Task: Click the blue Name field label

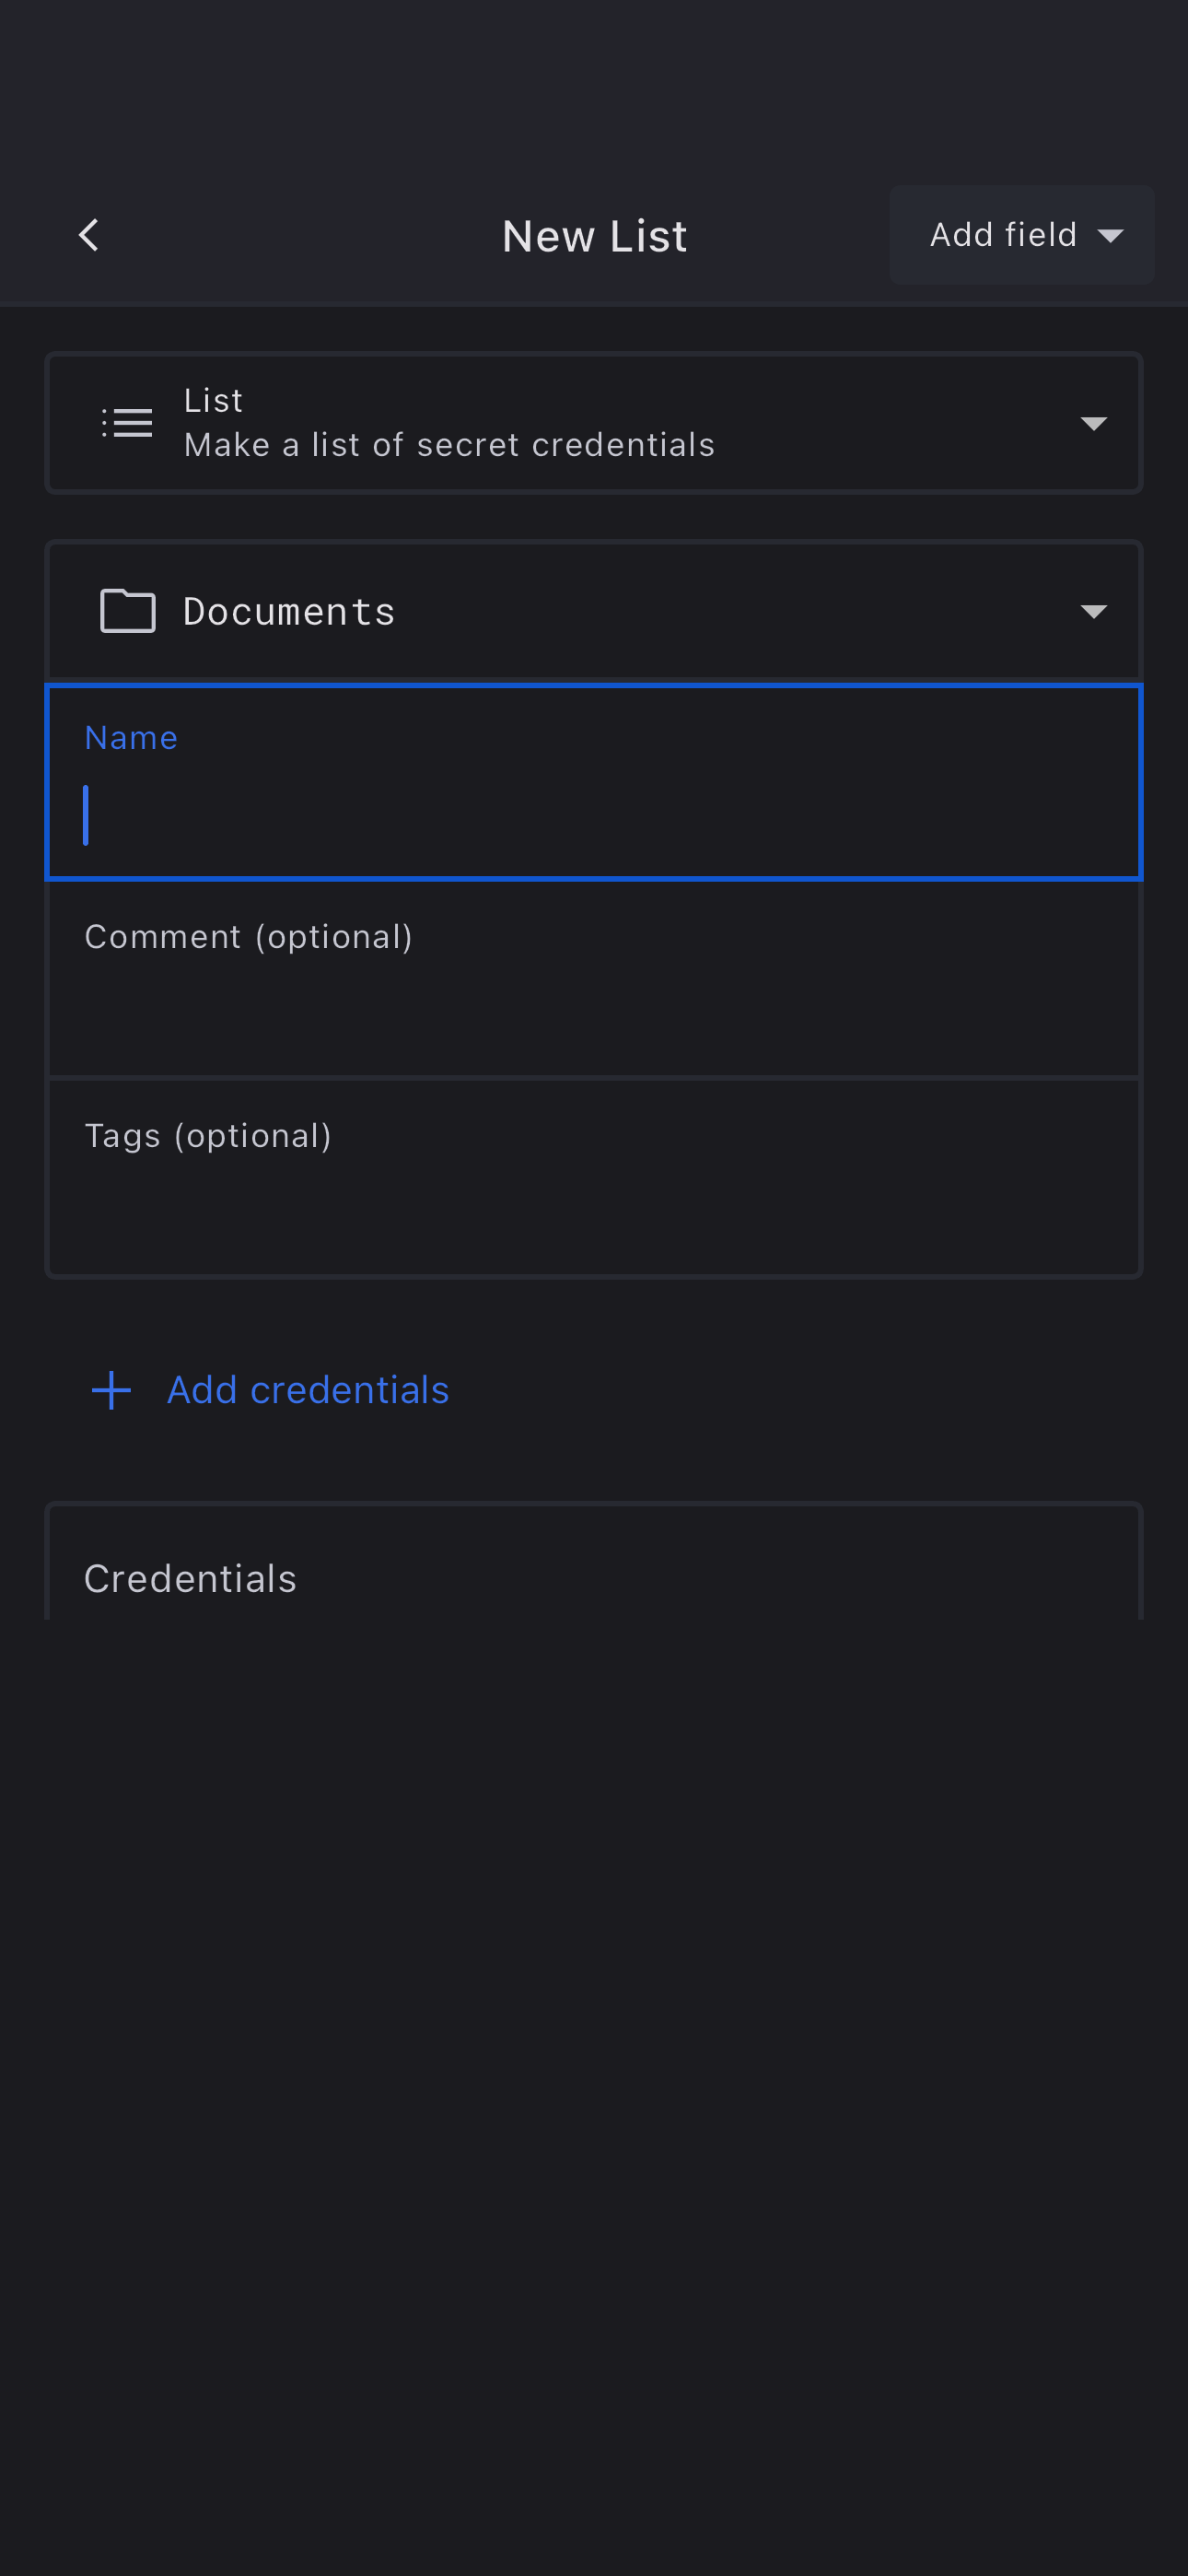Action: point(131,738)
